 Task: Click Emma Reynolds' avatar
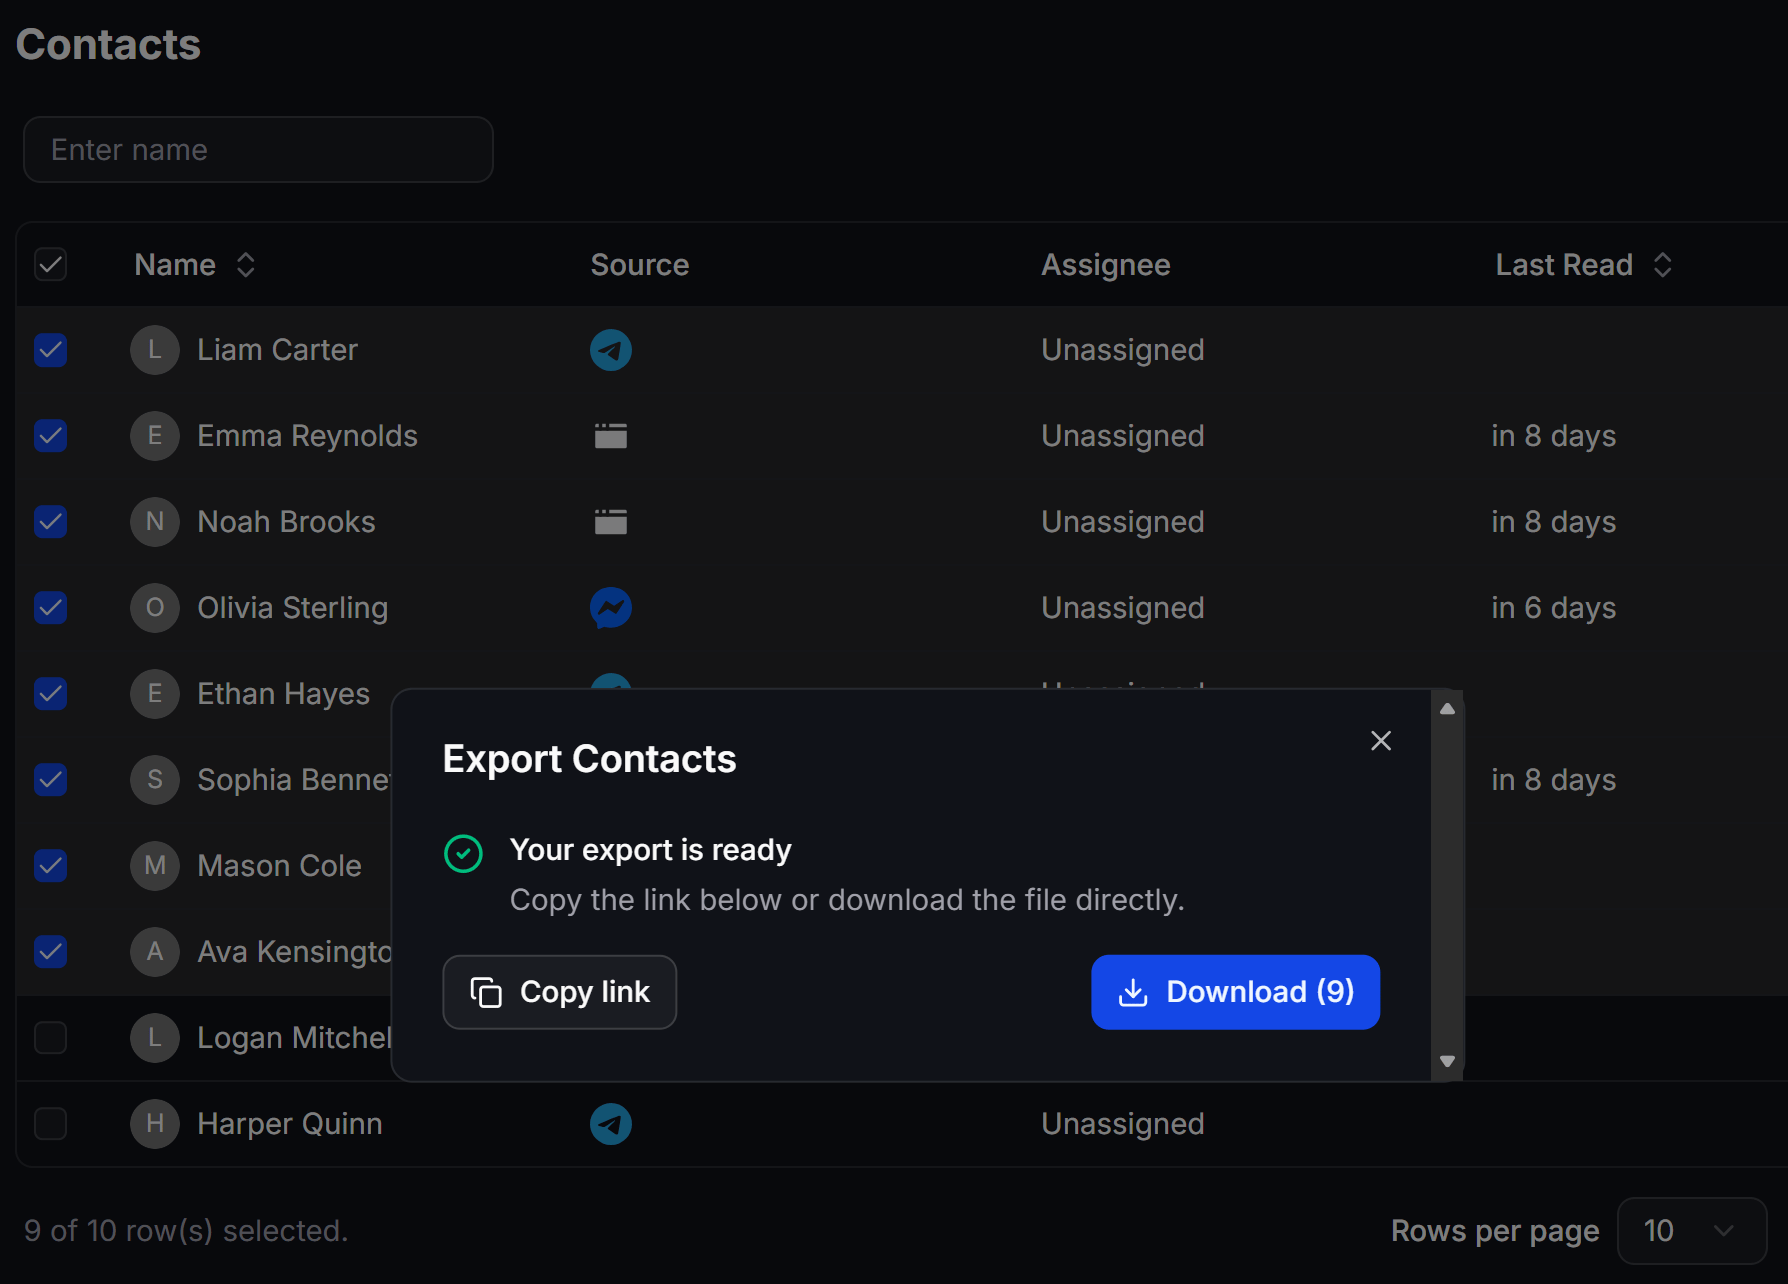tap(155, 436)
